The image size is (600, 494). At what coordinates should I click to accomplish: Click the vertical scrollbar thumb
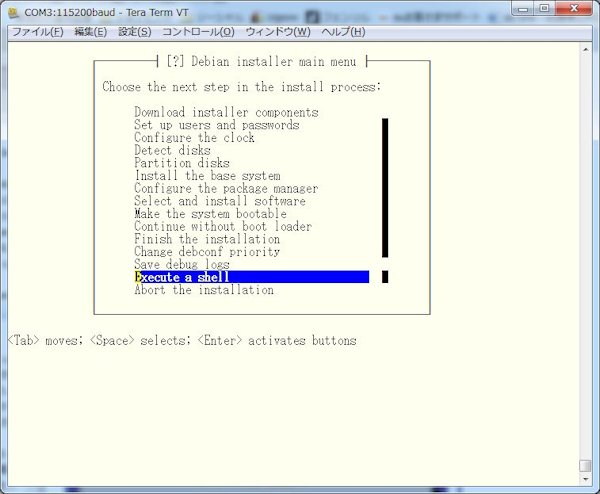tap(585, 466)
